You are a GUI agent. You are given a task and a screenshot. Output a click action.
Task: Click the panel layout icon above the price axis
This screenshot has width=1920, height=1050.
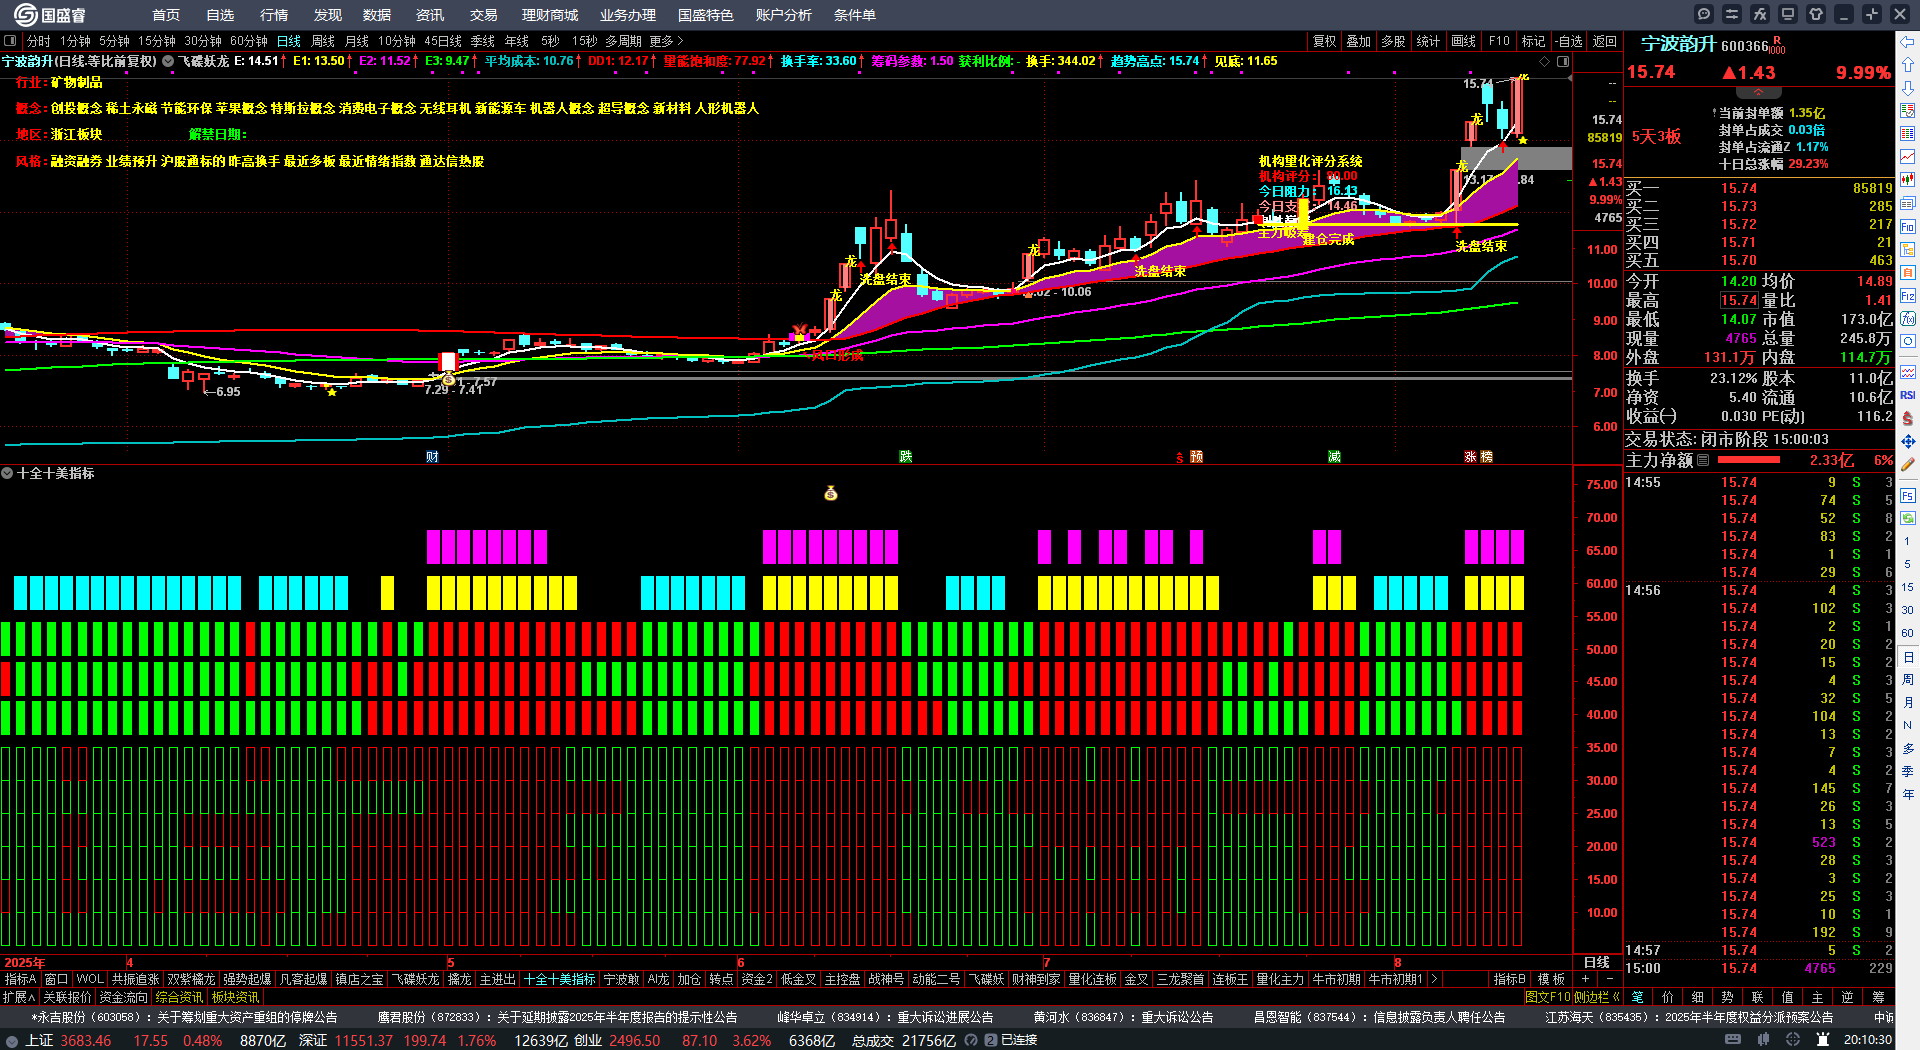(x=1563, y=61)
